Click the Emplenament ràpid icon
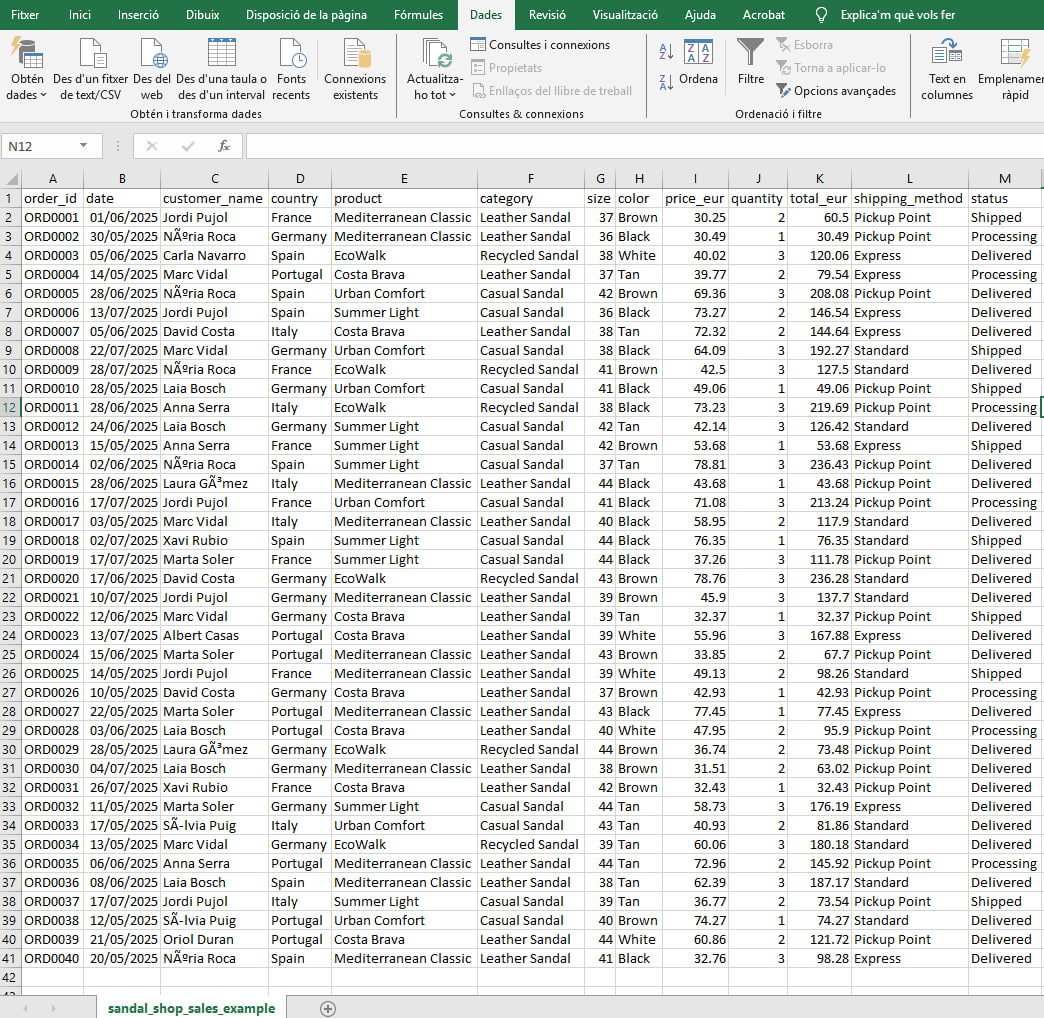Viewport: 1044px width, 1018px height. 1015,53
